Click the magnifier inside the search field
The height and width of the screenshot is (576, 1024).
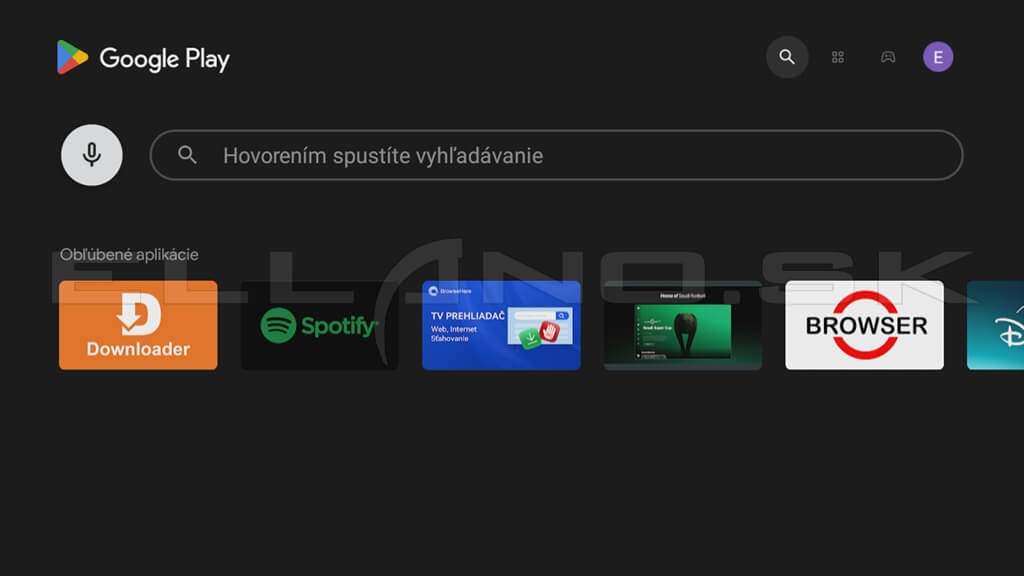click(x=187, y=155)
